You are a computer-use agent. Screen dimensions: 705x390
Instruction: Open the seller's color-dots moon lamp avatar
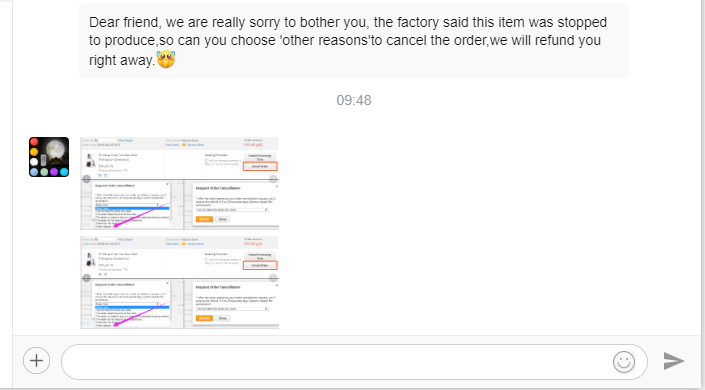[49, 157]
